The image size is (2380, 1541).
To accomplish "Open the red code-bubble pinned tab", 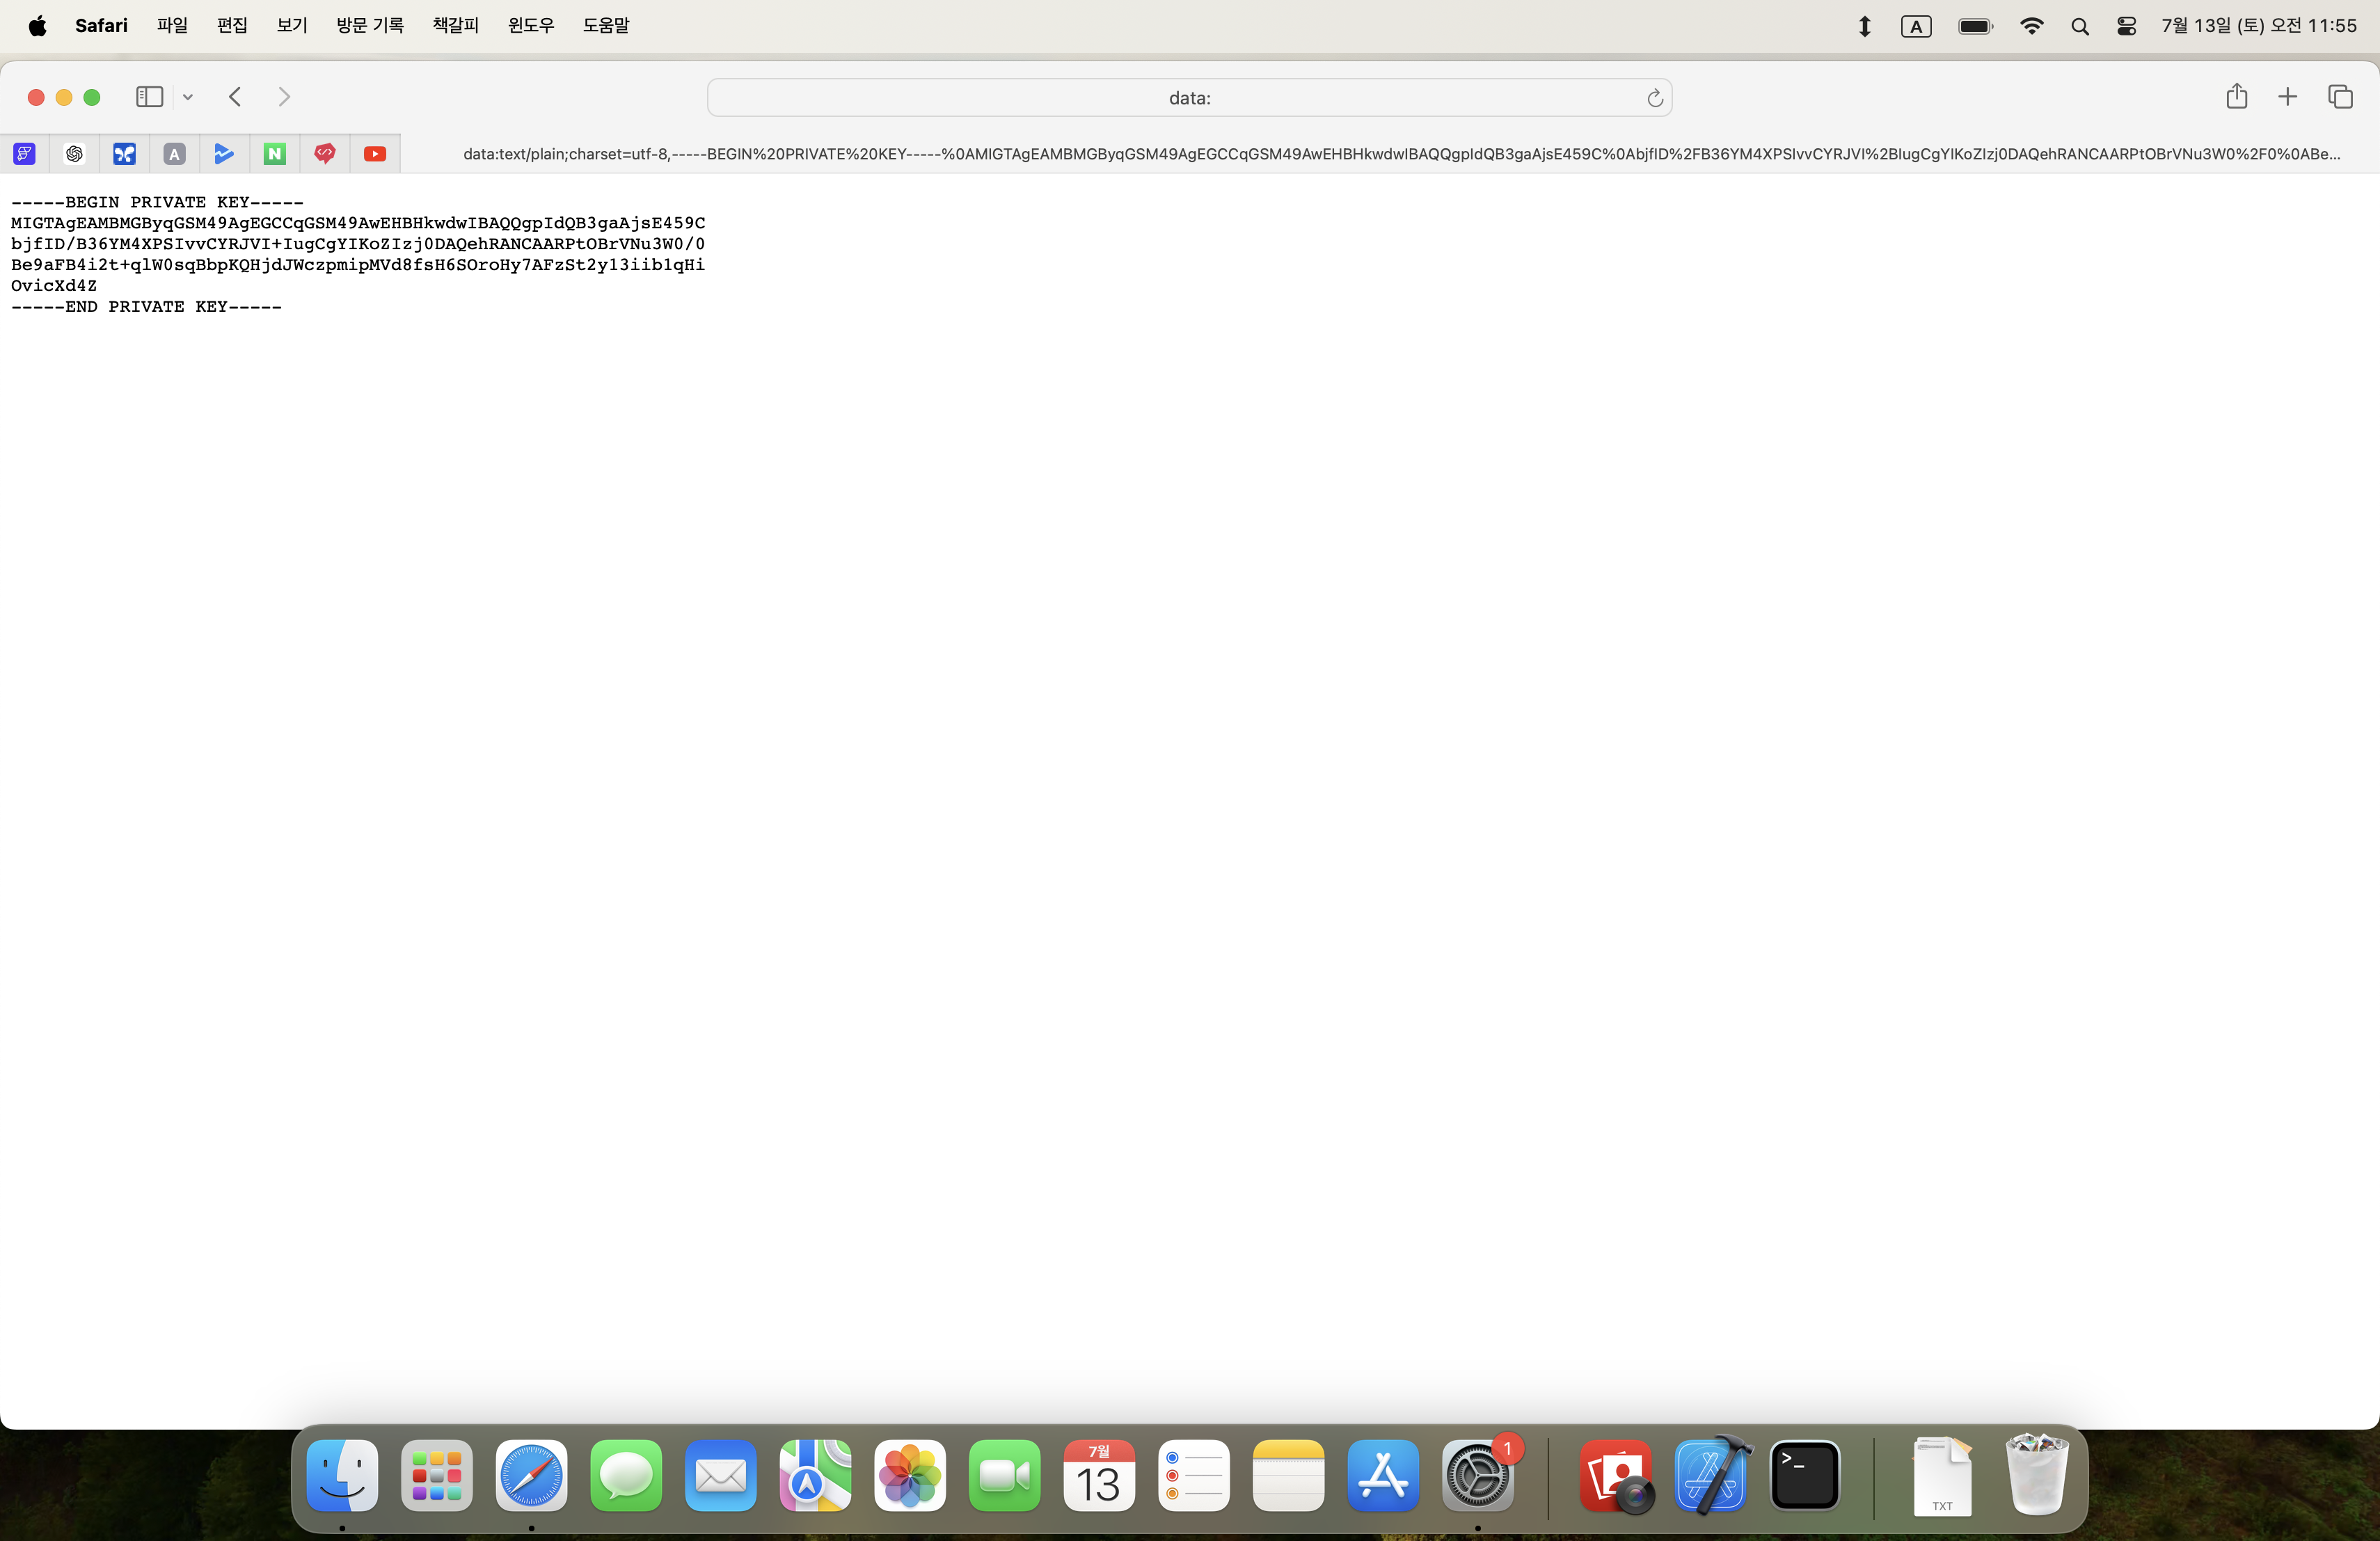I will pyautogui.click(x=325, y=153).
